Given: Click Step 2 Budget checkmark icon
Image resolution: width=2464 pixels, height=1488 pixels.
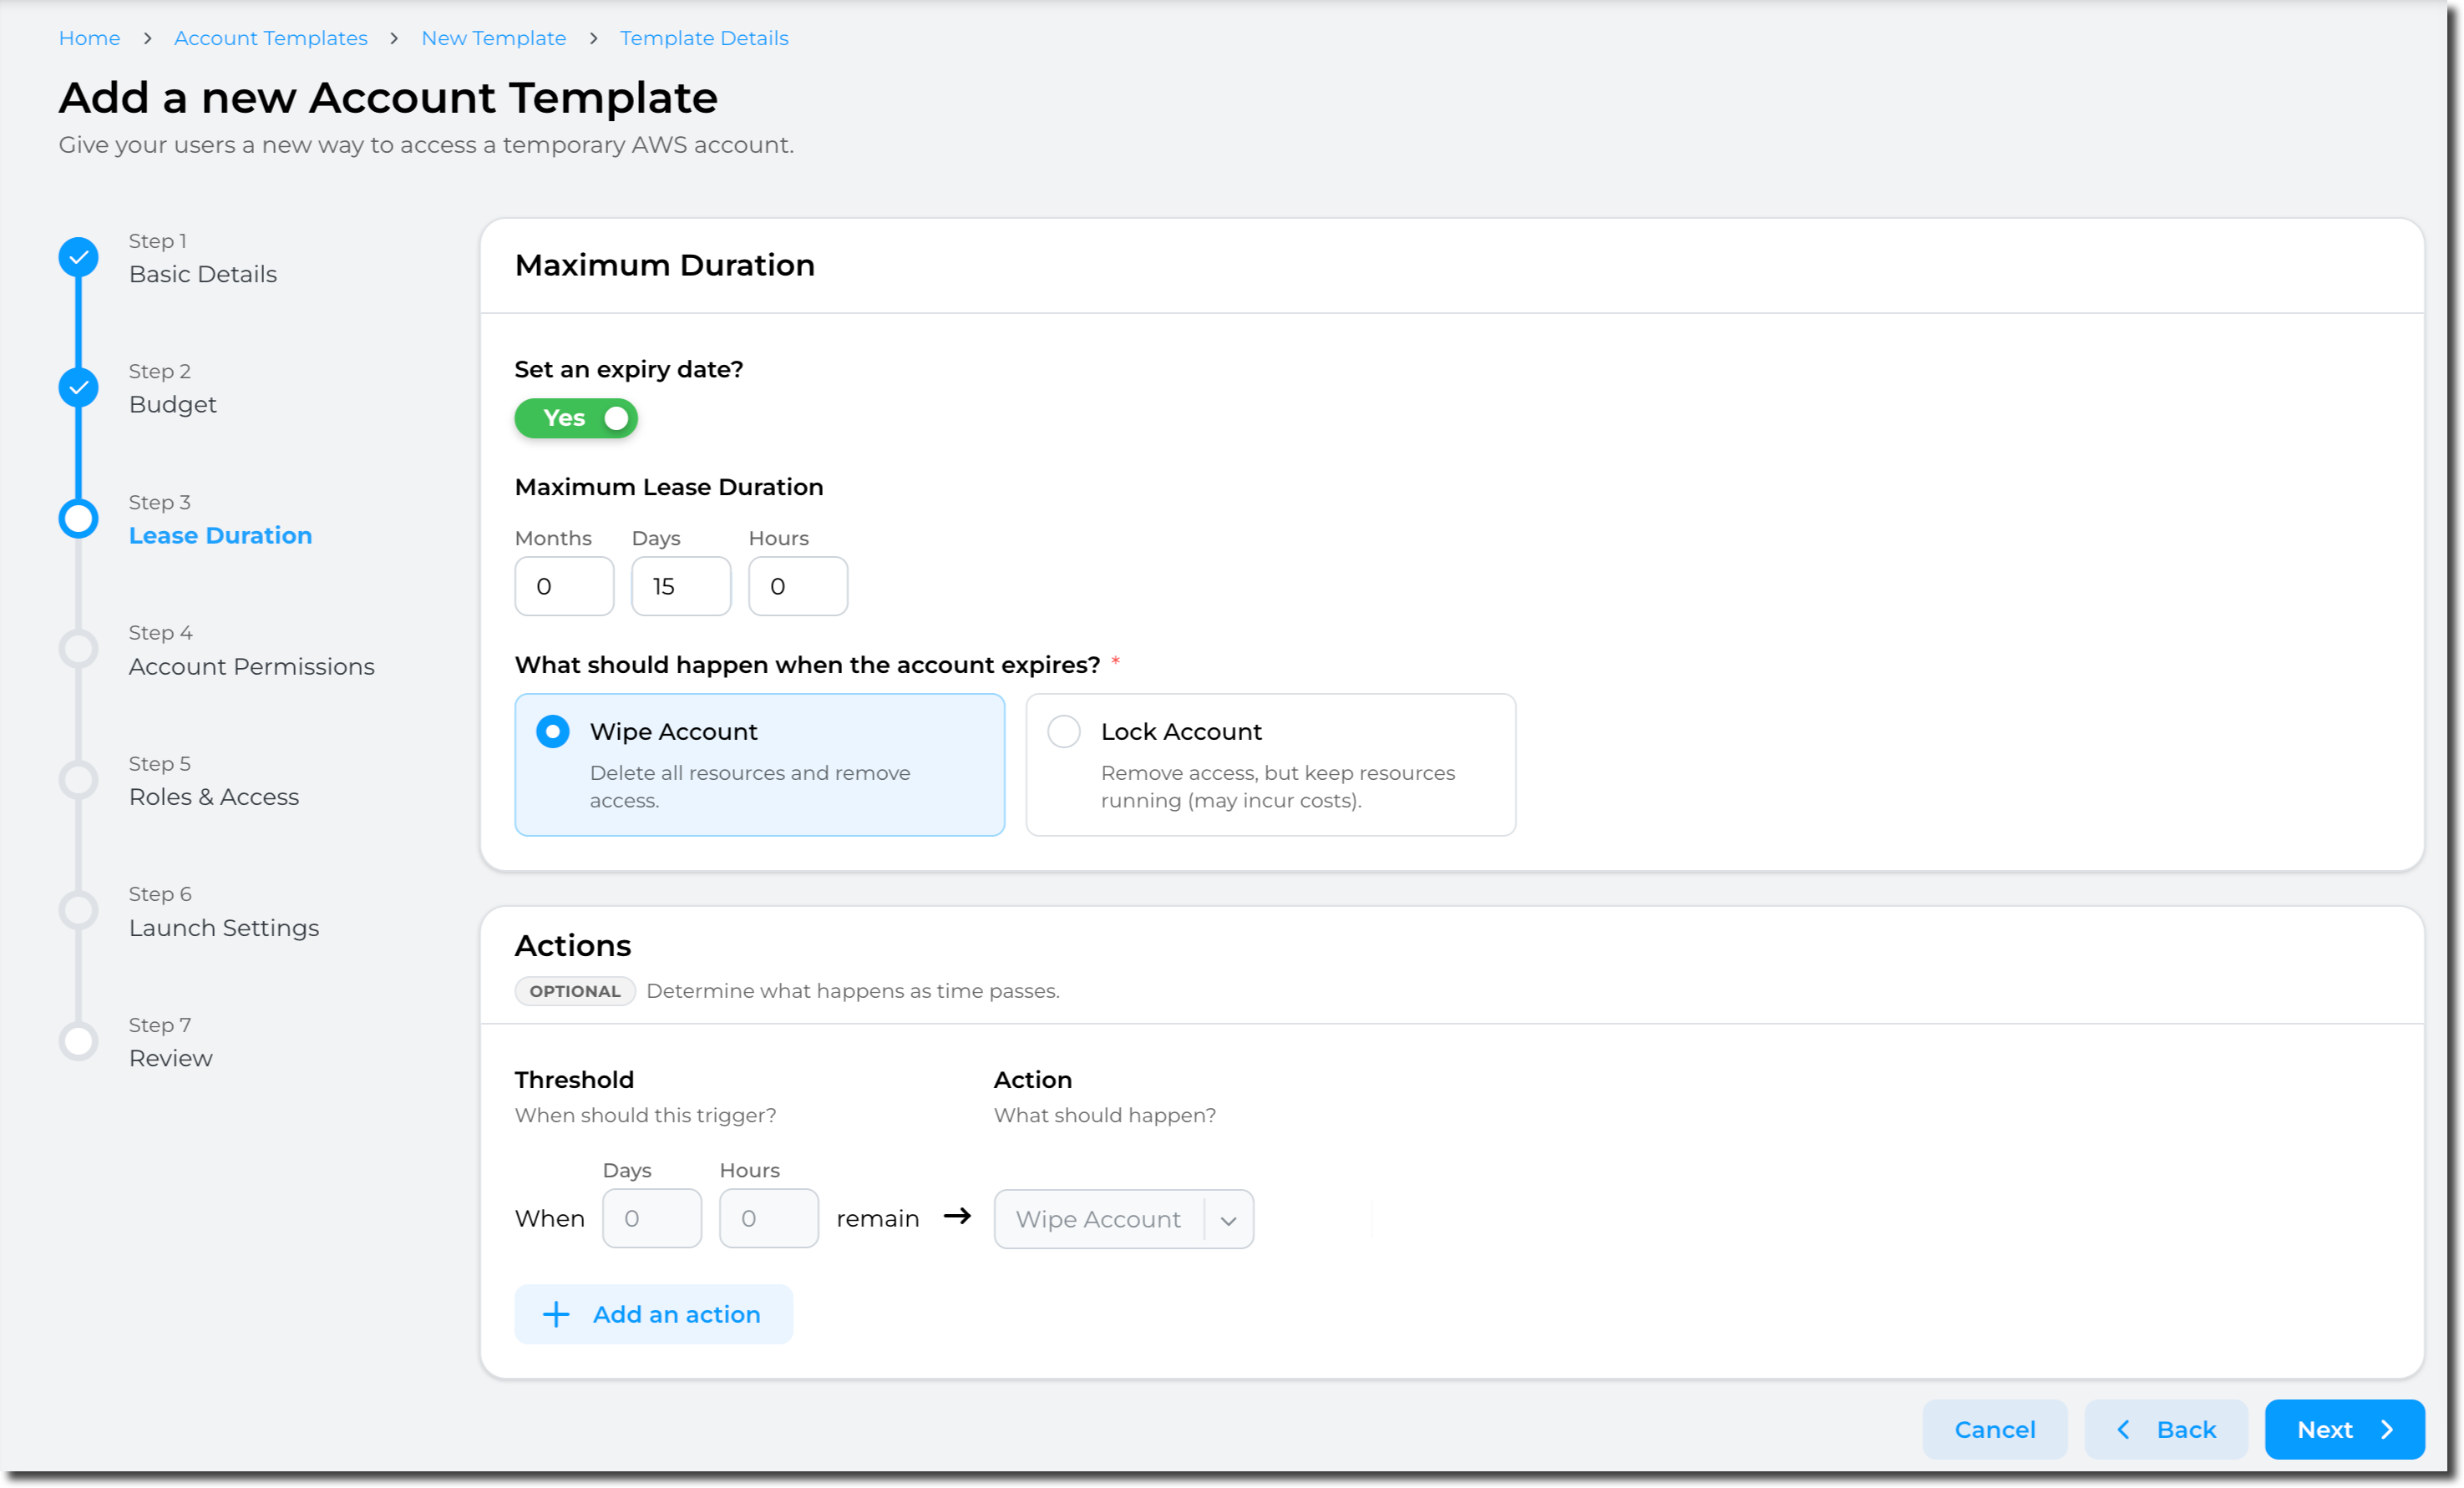Looking at the screenshot, I should (78, 388).
